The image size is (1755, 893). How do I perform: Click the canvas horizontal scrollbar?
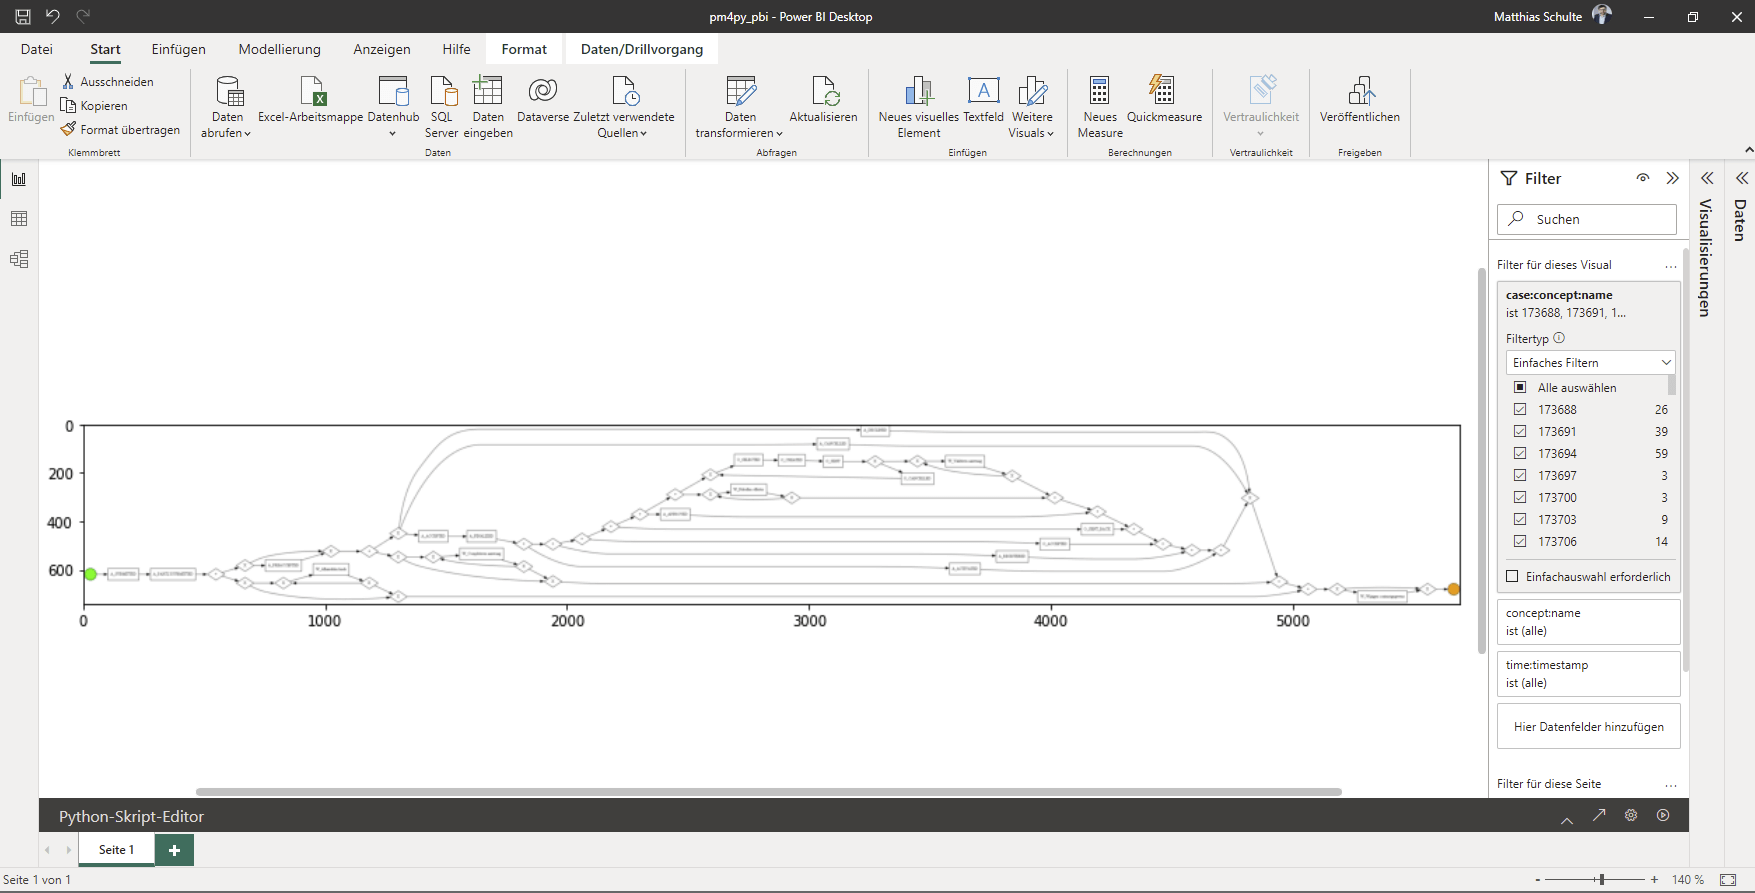[768, 791]
